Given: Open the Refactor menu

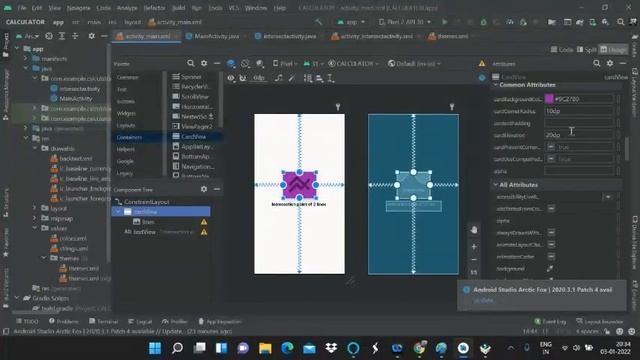Looking at the screenshot, I should click(155, 8).
